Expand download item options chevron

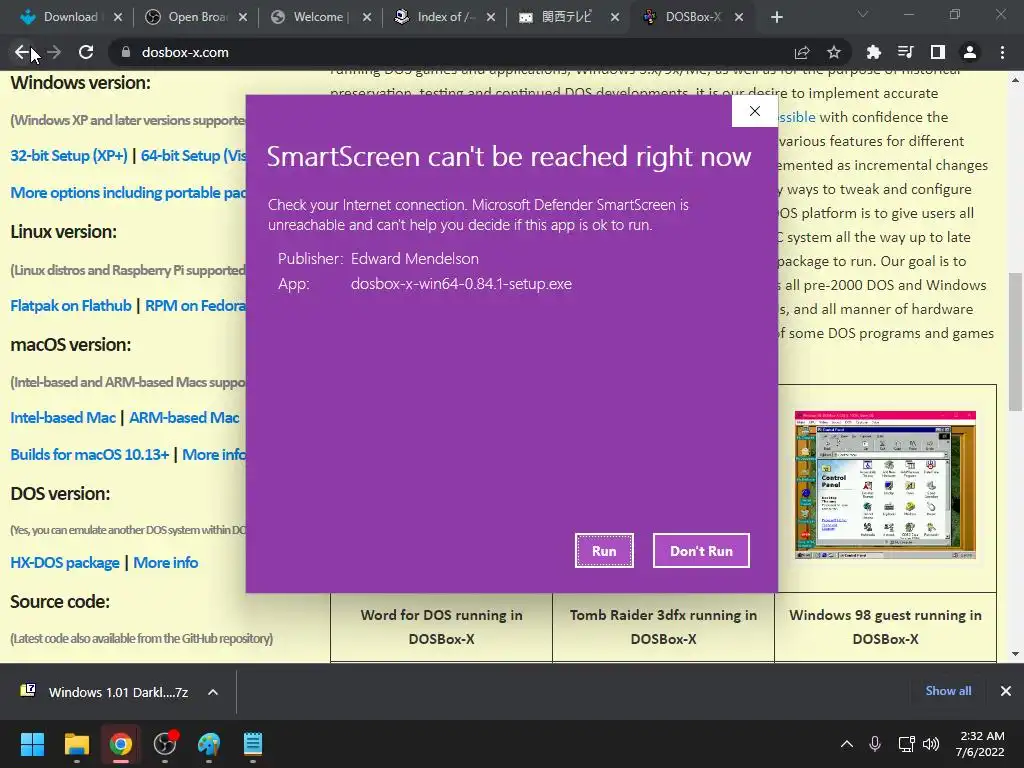click(213, 692)
